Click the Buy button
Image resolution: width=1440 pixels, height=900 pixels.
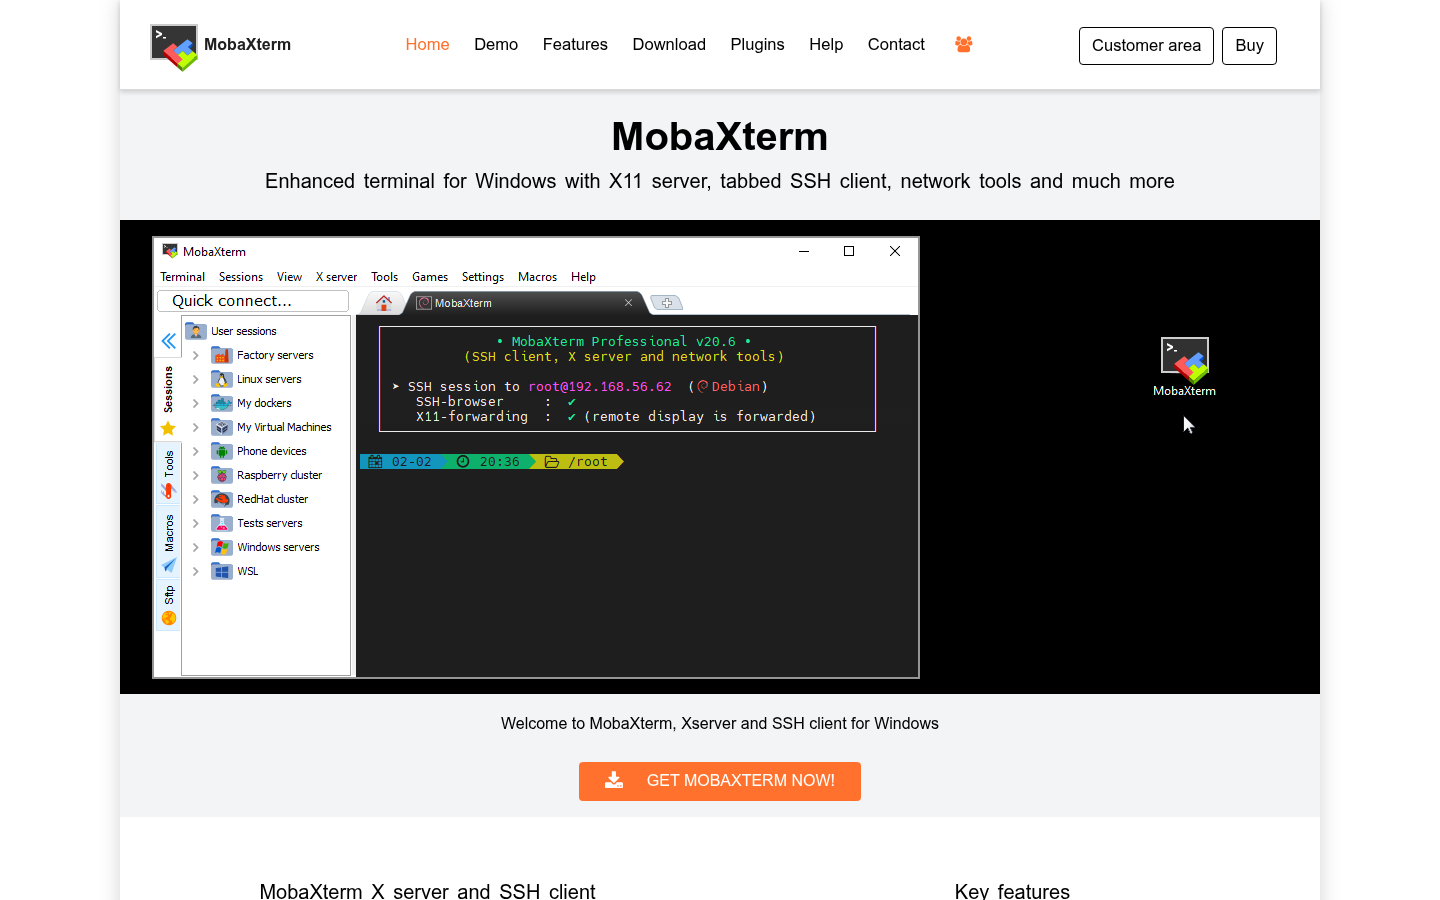(x=1249, y=46)
